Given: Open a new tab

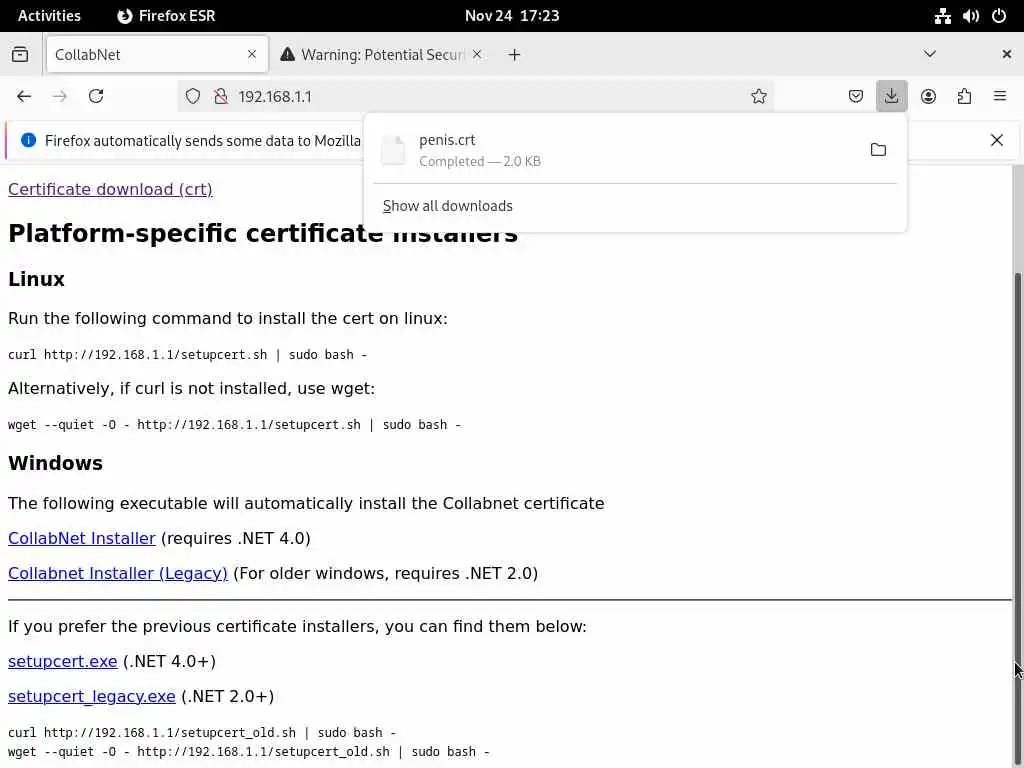Looking at the screenshot, I should pos(515,55).
